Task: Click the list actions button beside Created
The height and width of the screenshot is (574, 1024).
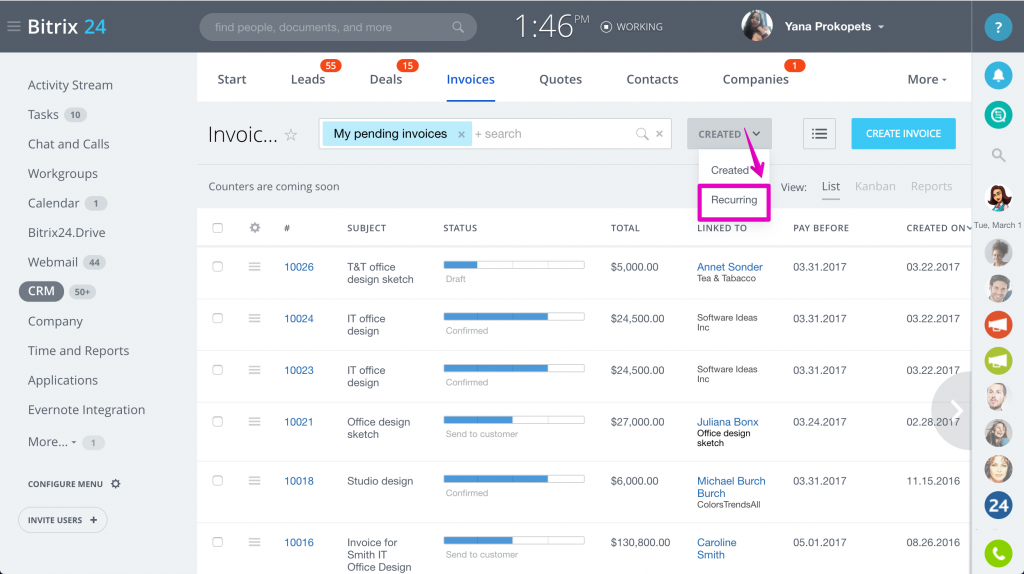Action: (819, 134)
